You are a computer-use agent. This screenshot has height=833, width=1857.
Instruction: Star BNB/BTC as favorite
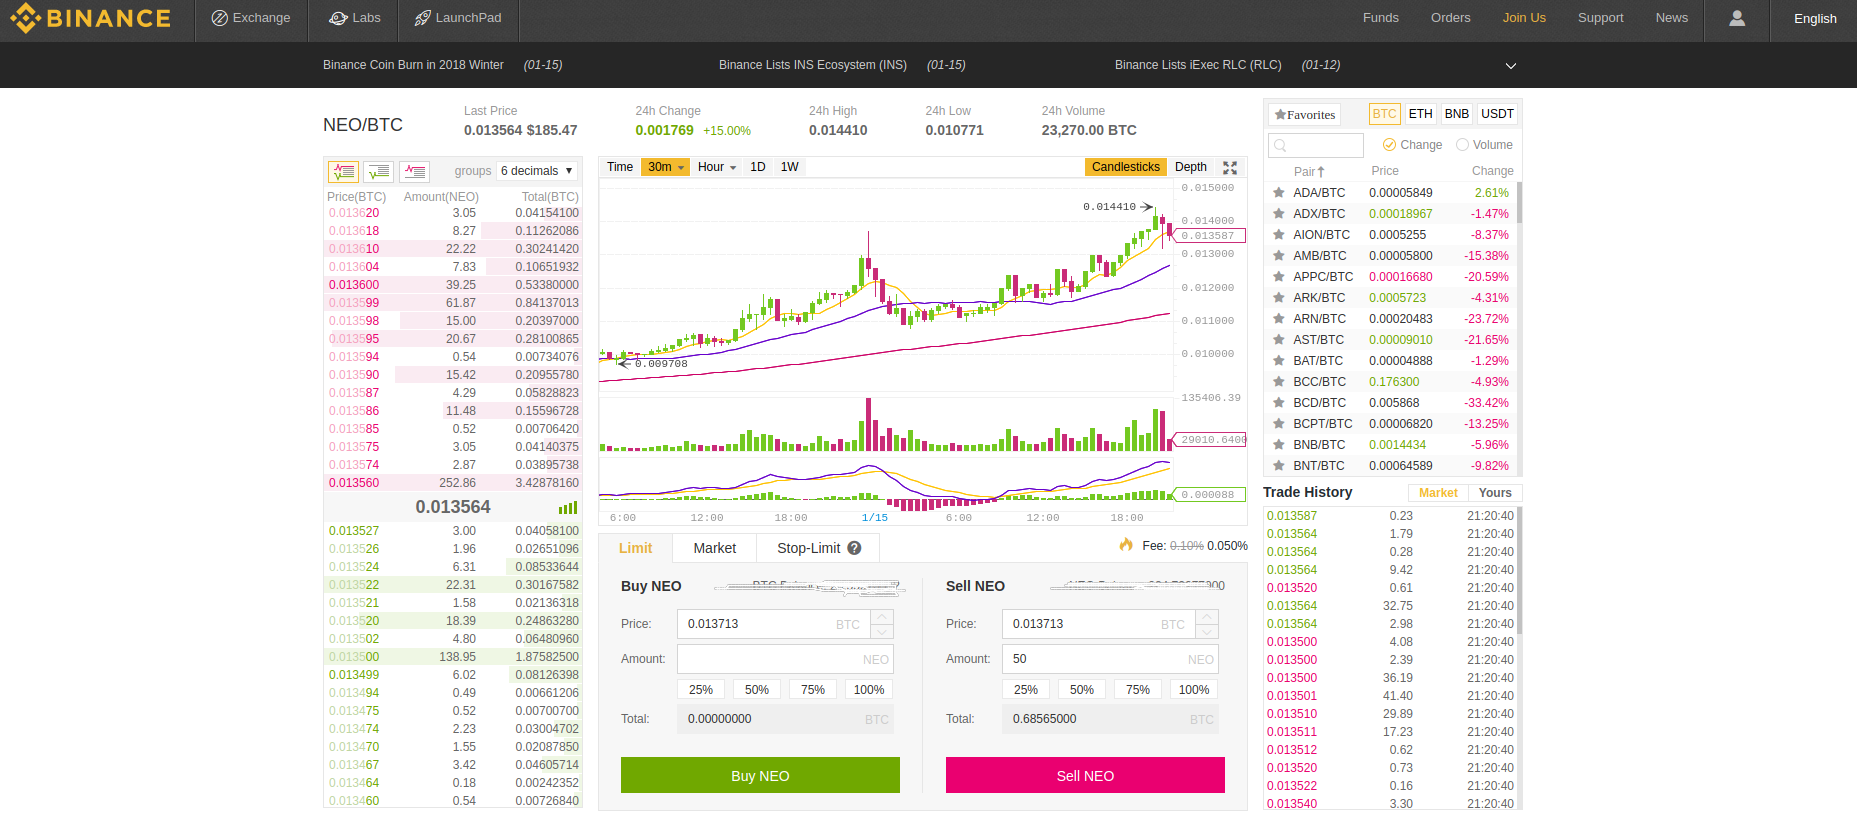pos(1278,445)
